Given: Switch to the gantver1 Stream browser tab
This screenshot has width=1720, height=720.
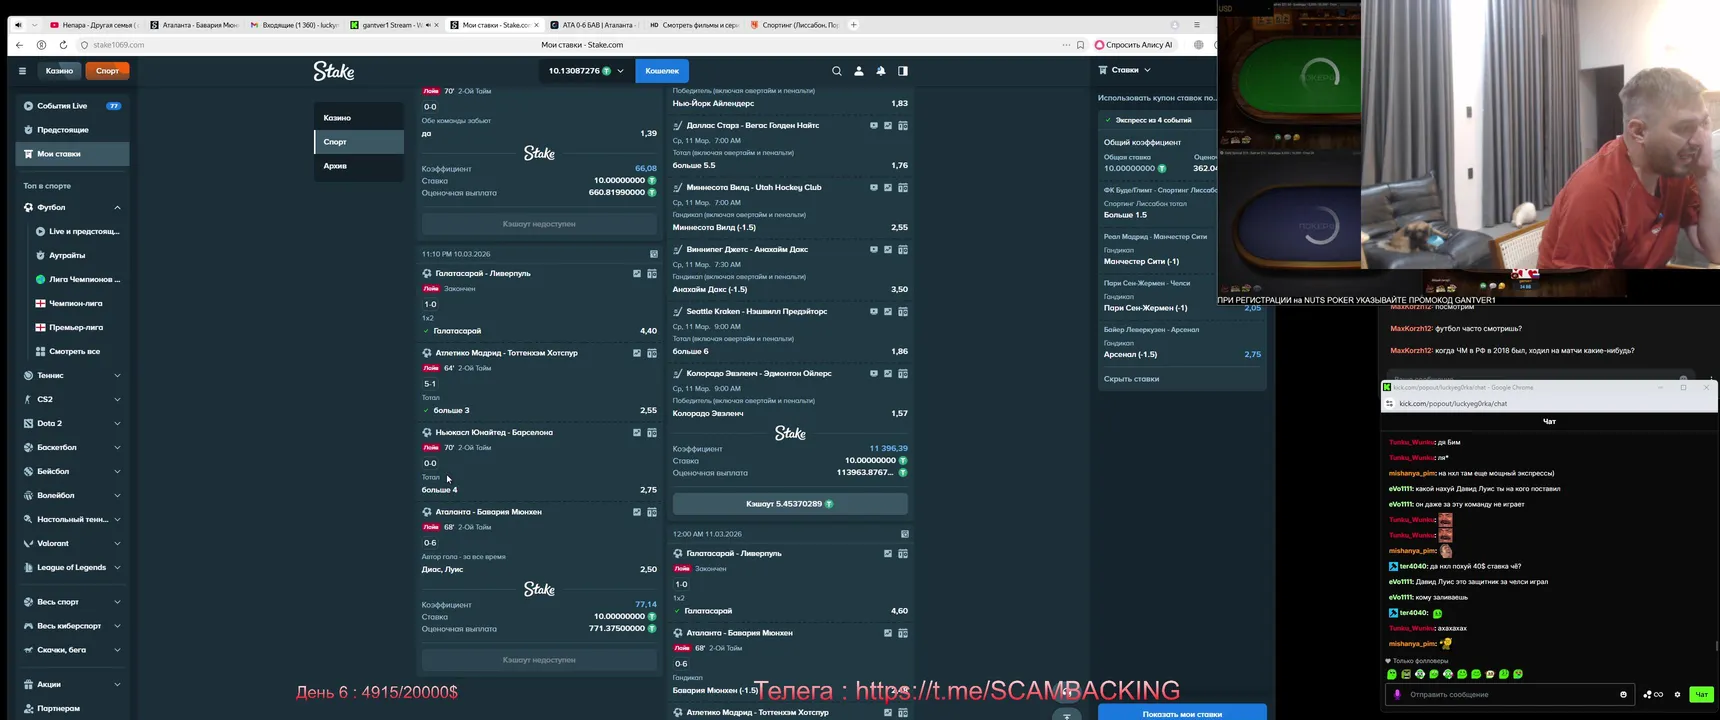Looking at the screenshot, I should (392, 25).
